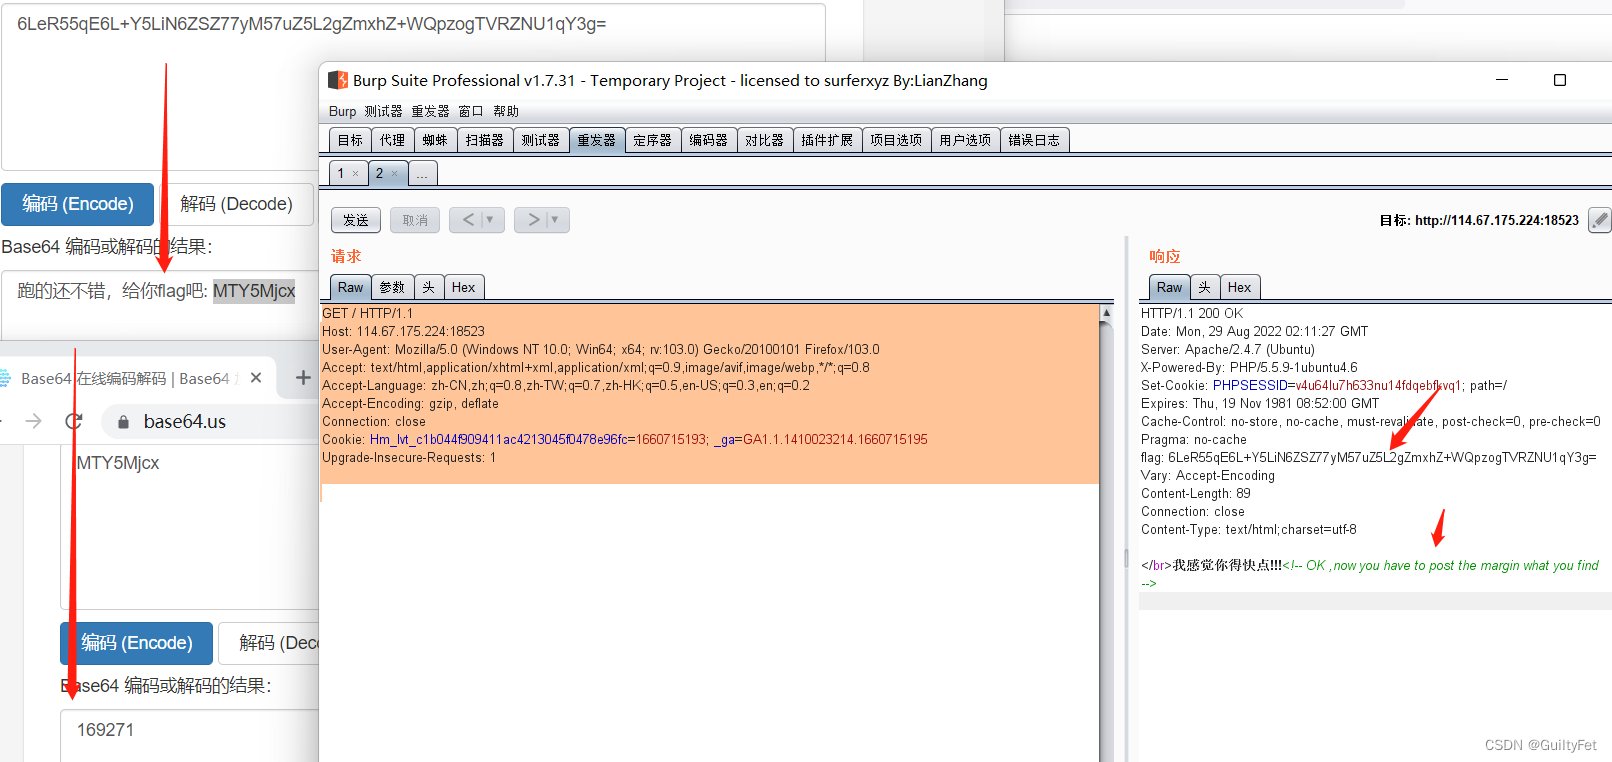Select the request 头 tab
This screenshot has width=1612, height=762.
[x=429, y=288]
